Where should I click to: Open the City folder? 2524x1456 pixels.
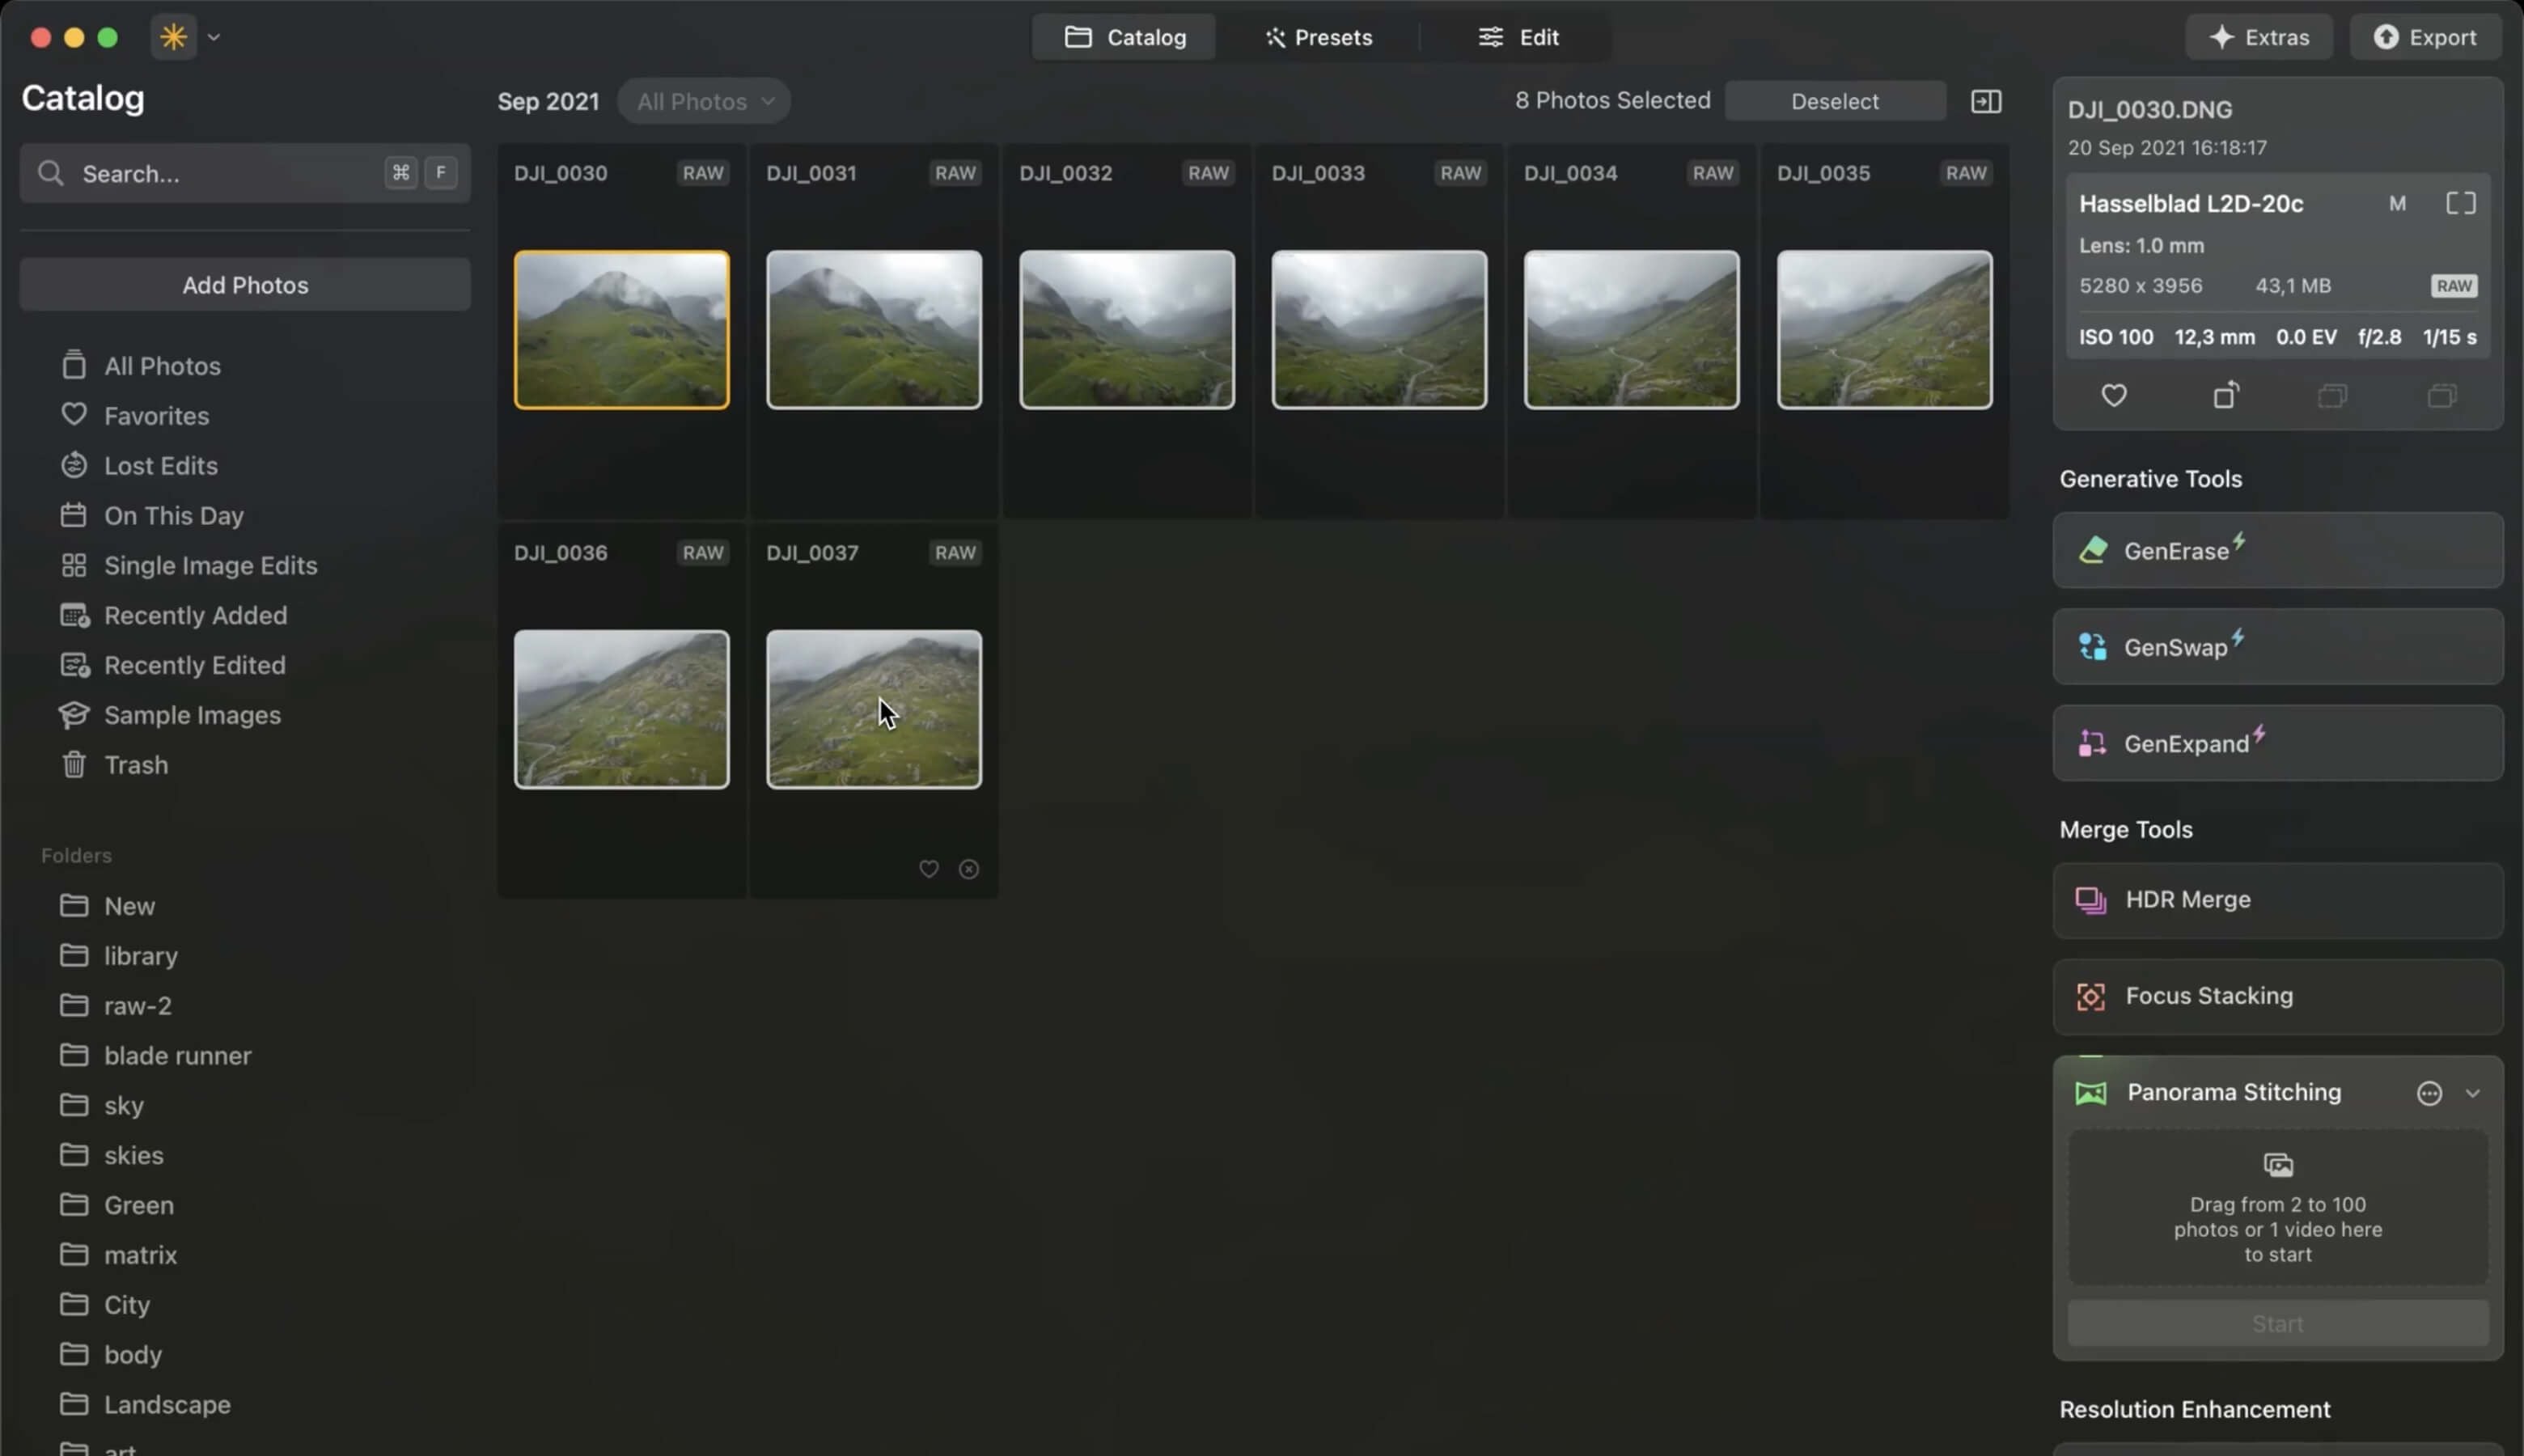click(126, 1306)
